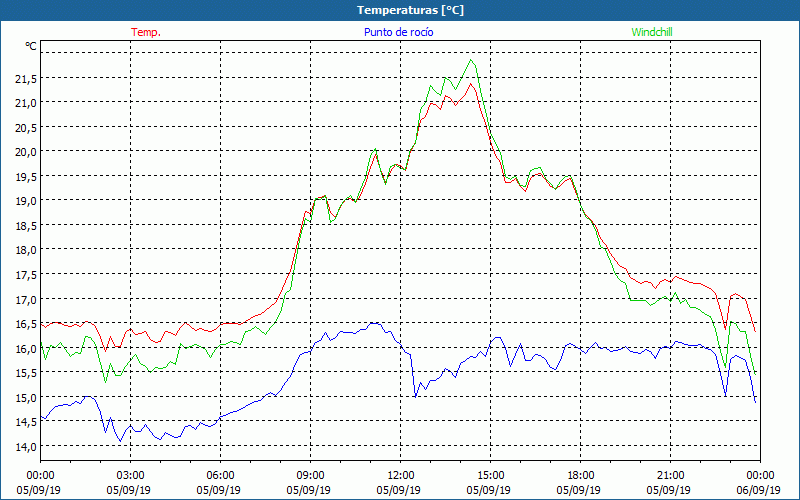The height and width of the screenshot is (500, 800).
Task: Click the "00:00" time label above 05/09/19
Action: pos(40,476)
